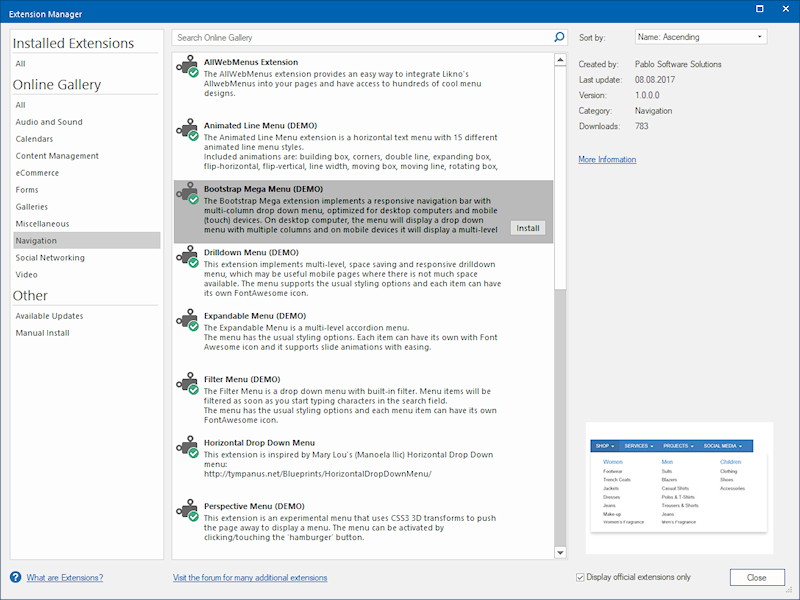Select the Social Networking category

point(51,257)
